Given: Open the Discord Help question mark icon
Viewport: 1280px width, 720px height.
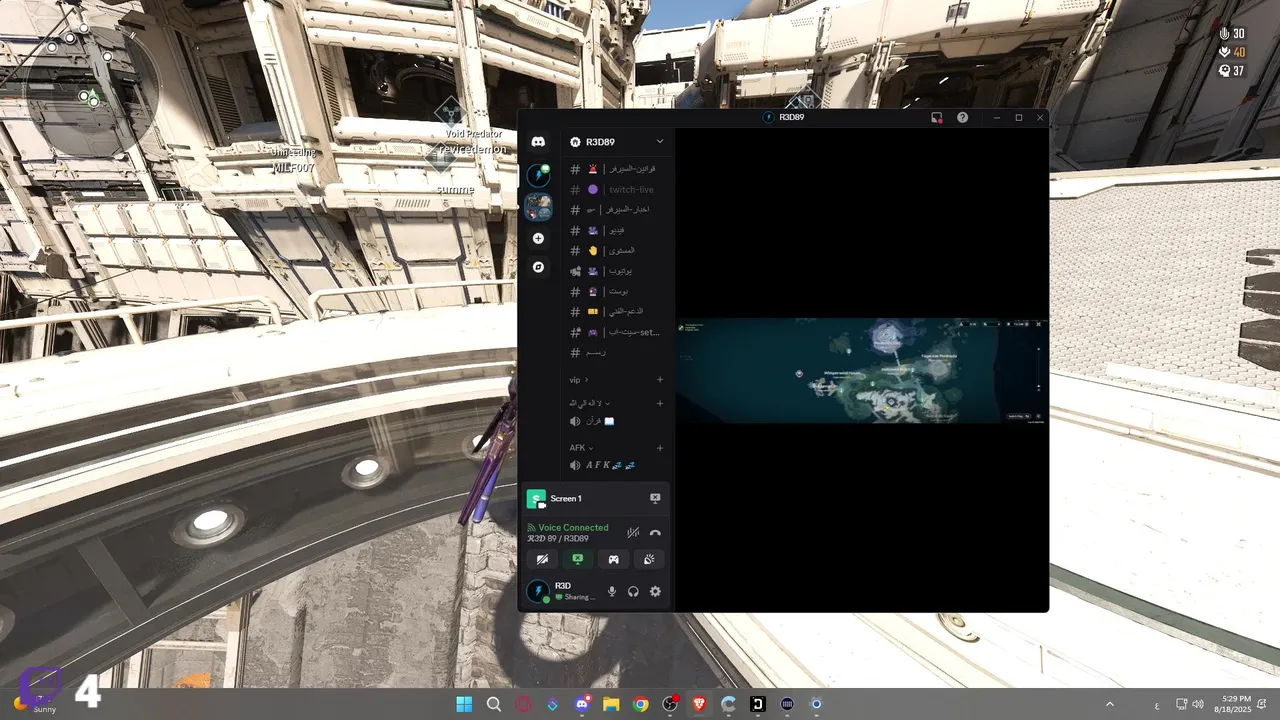Looking at the screenshot, I should pos(962,117).
